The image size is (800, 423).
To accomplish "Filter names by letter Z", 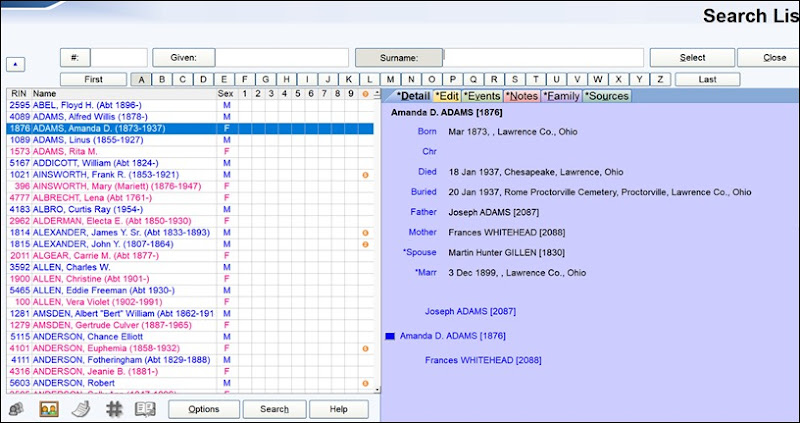I will click(x=660, y=80).
